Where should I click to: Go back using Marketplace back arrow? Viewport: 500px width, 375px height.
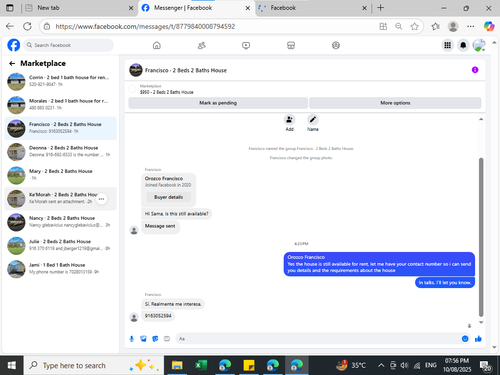click(12, 63)
